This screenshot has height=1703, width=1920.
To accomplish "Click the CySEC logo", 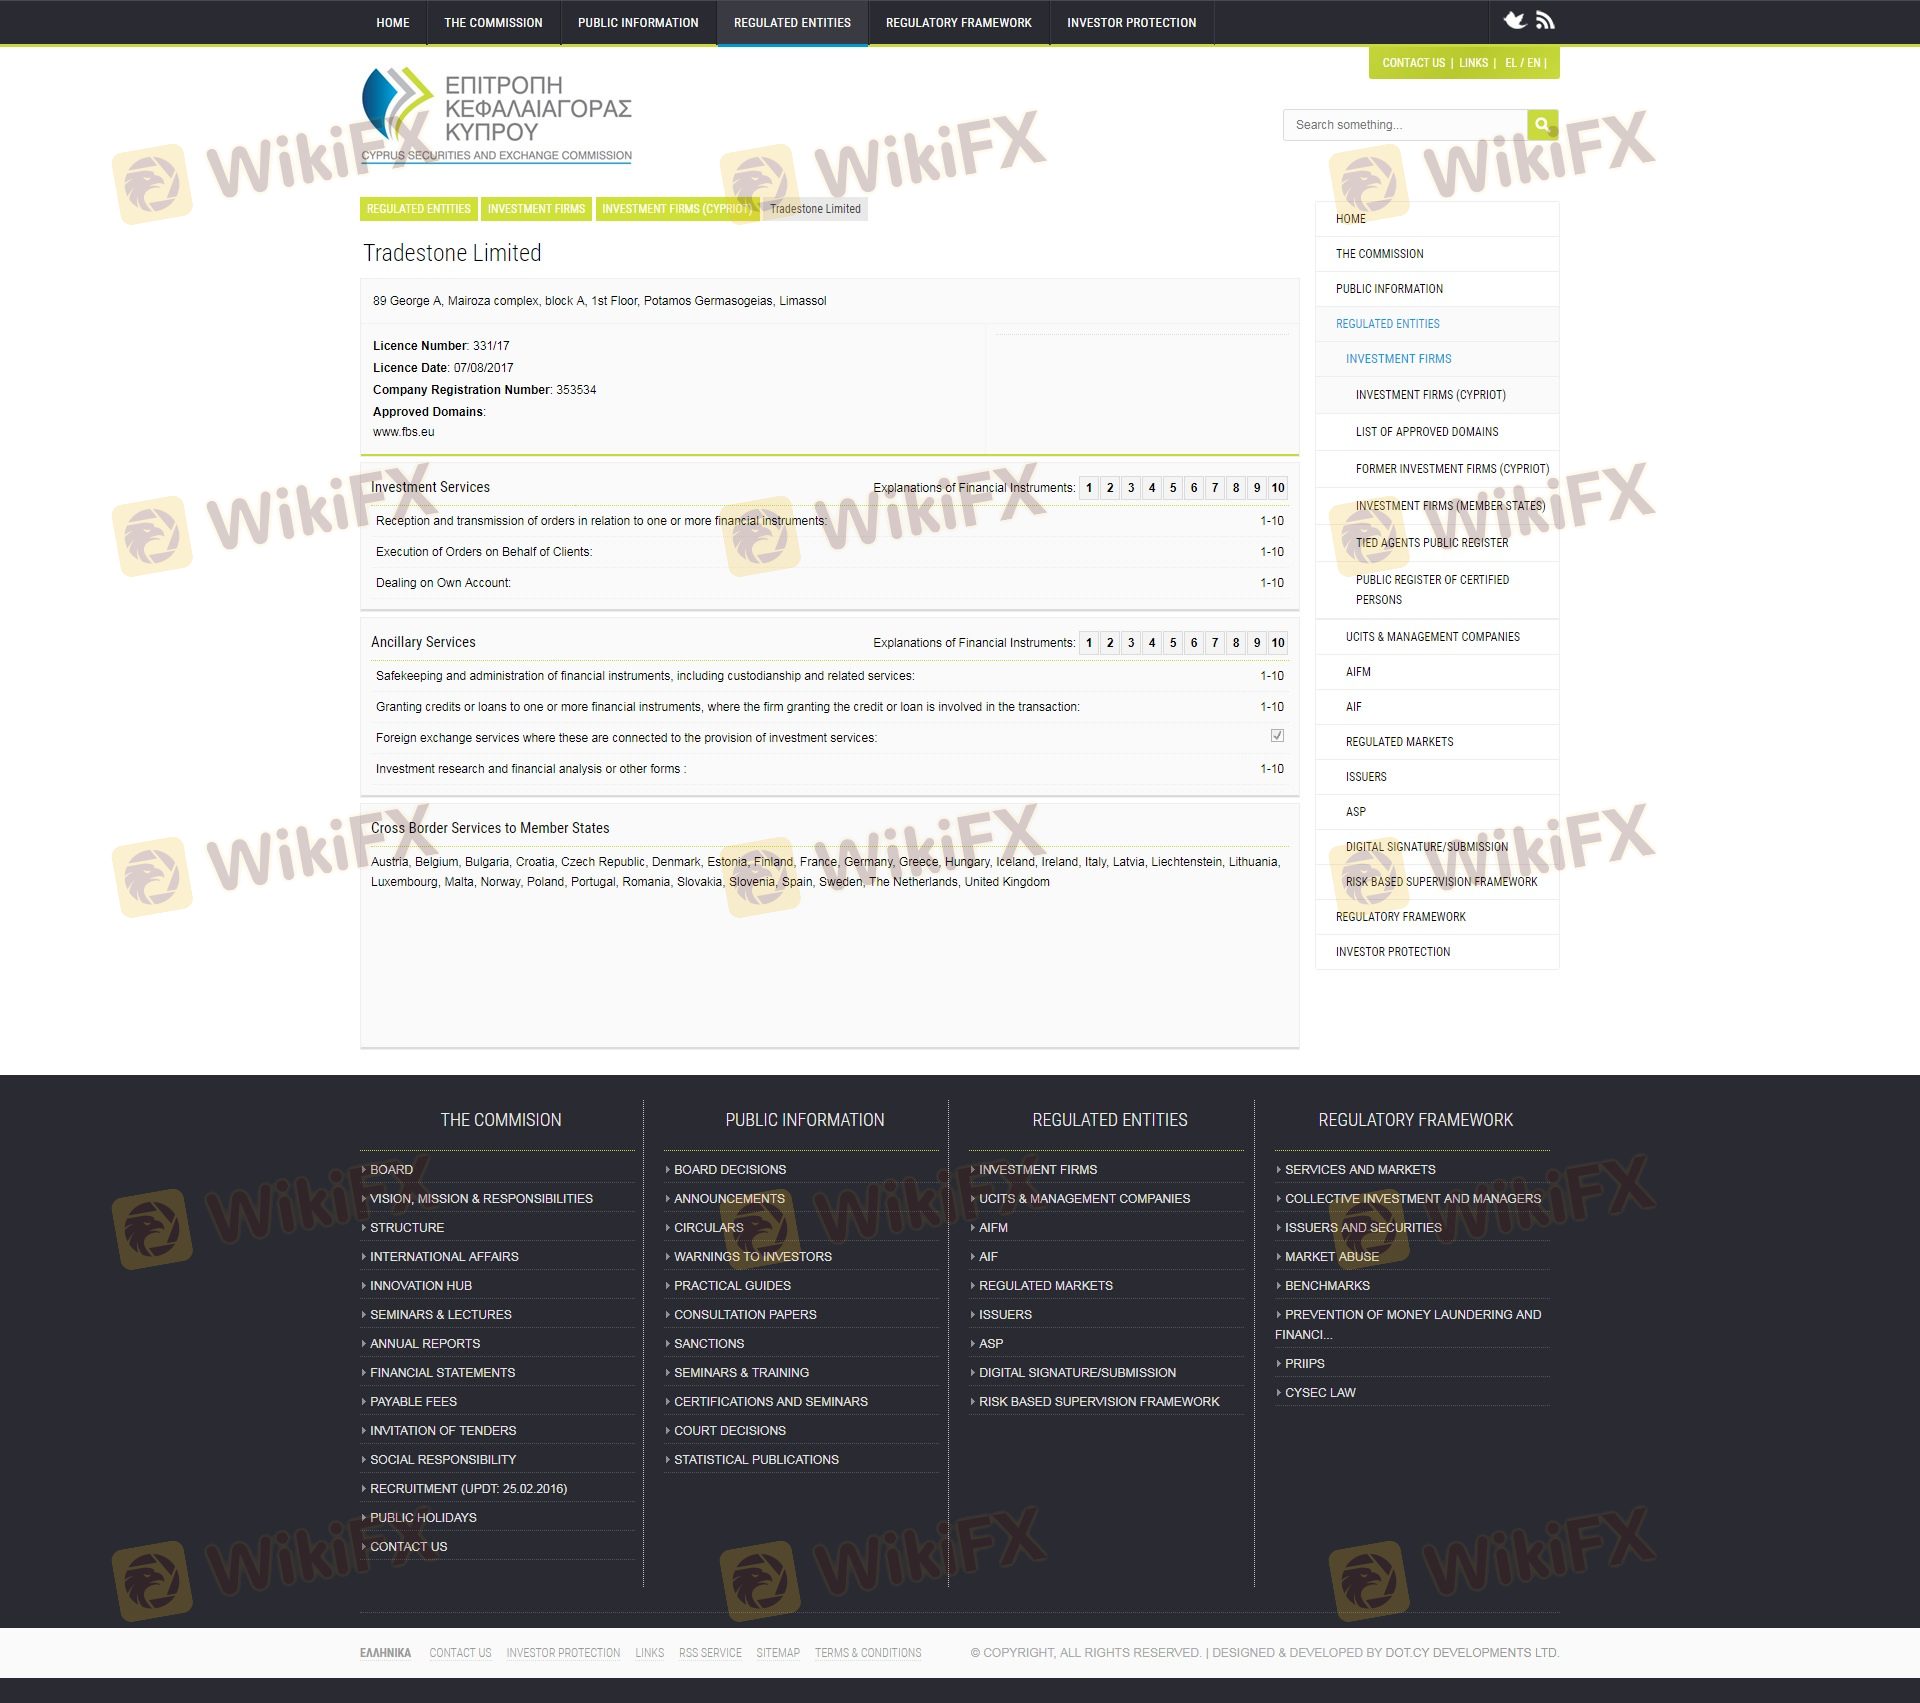I will [x=497, y=115].
